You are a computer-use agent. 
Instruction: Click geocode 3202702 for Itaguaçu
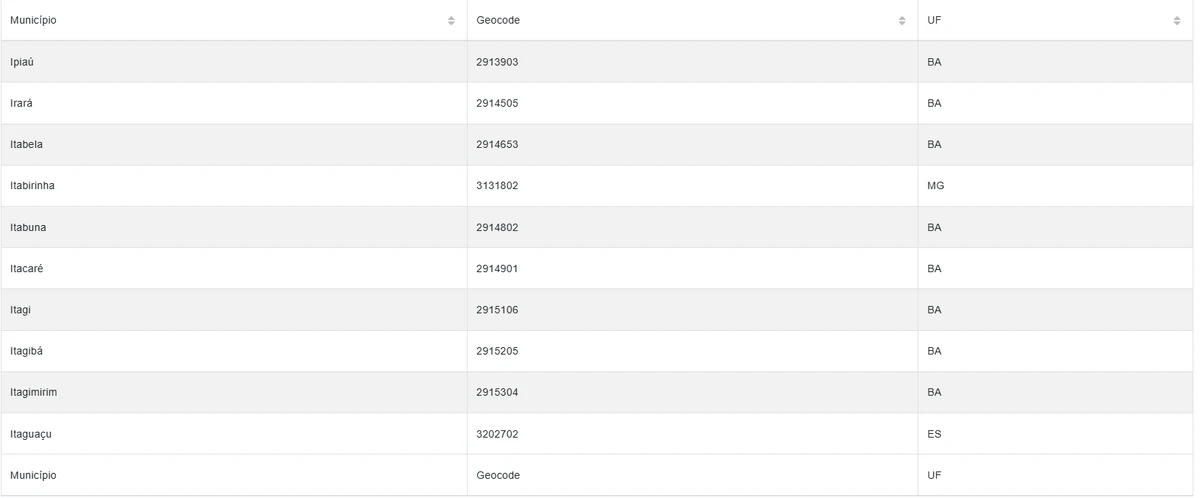pos(497,434)
